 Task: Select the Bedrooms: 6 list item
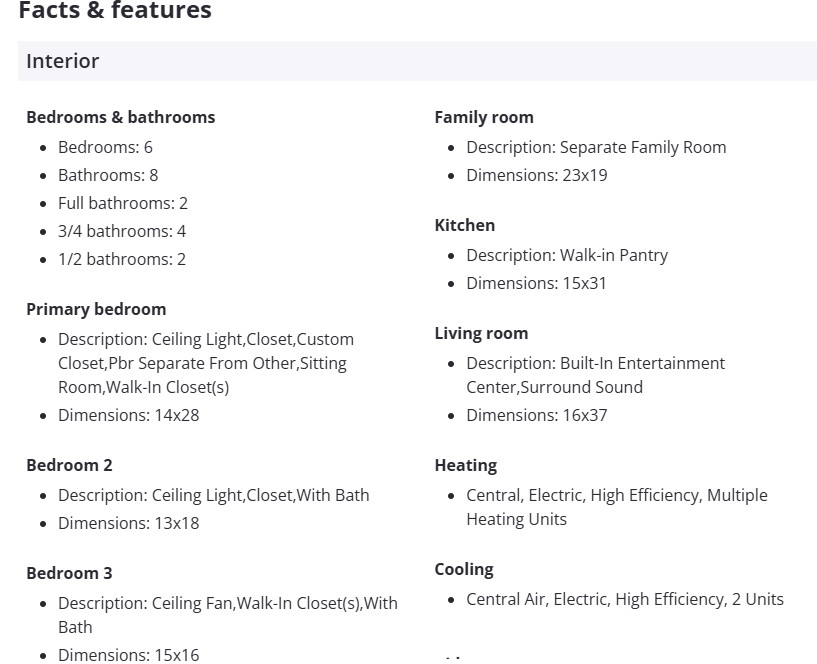(x=105, y=147)
